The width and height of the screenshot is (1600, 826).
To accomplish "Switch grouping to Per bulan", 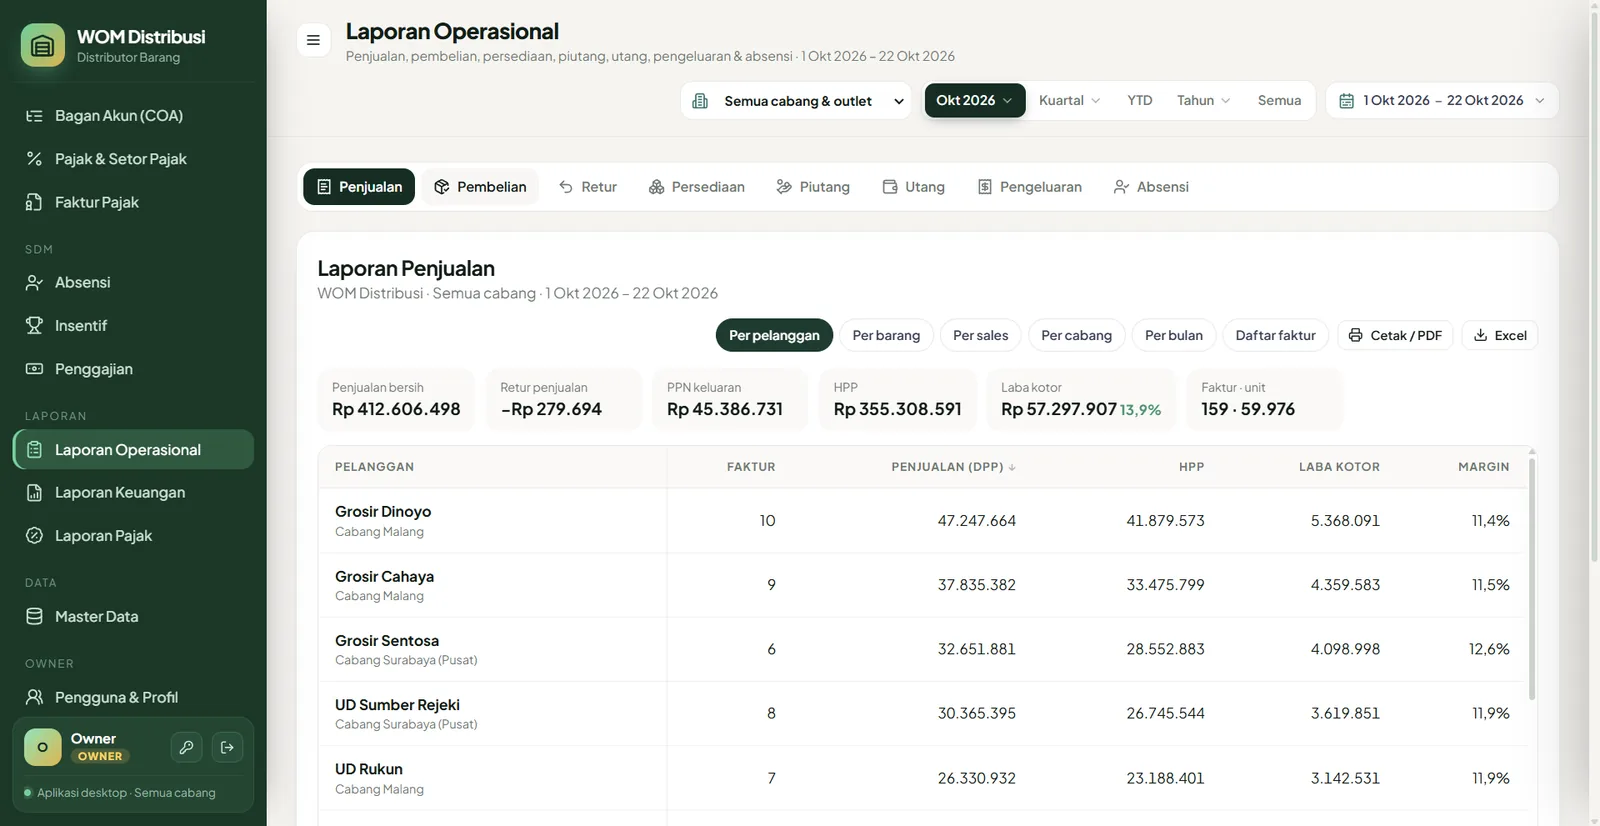I will point(1173,335).
